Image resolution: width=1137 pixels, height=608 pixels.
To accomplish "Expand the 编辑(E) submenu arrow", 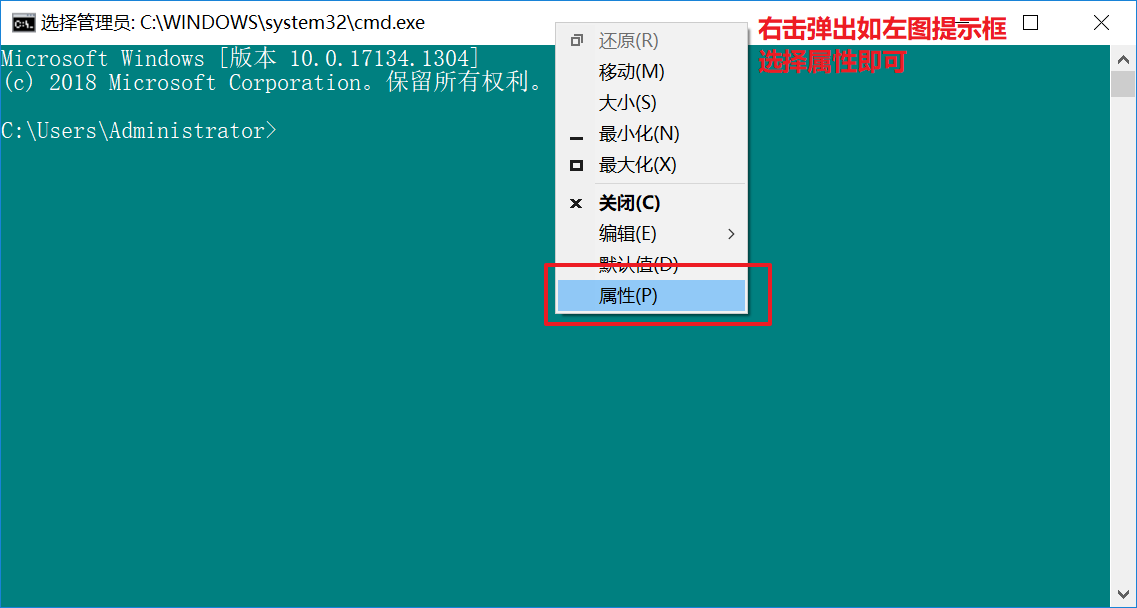I will point(730,233).
